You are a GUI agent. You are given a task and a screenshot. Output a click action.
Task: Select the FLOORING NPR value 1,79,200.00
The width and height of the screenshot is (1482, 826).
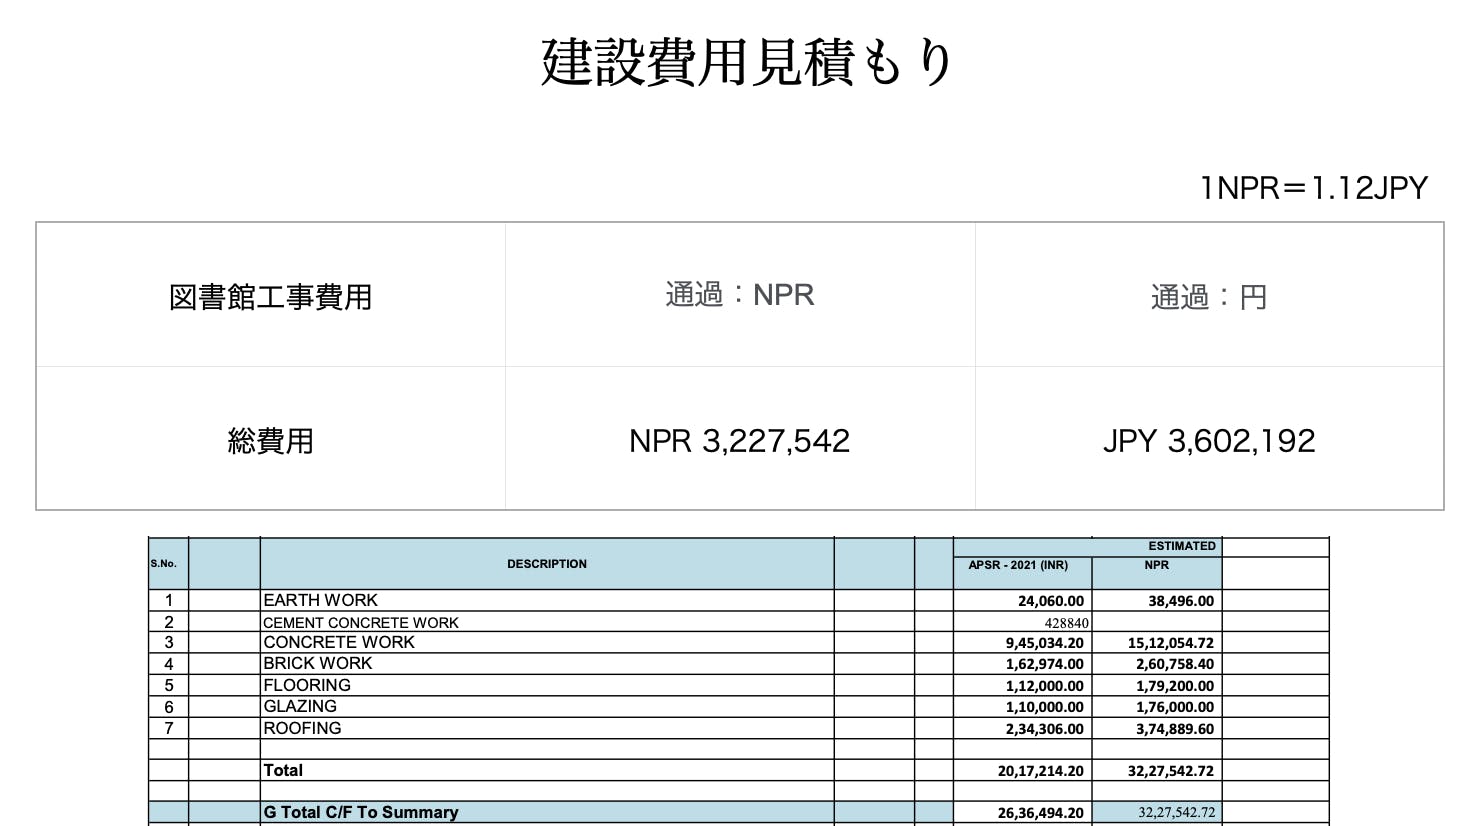click(1174, 686)
